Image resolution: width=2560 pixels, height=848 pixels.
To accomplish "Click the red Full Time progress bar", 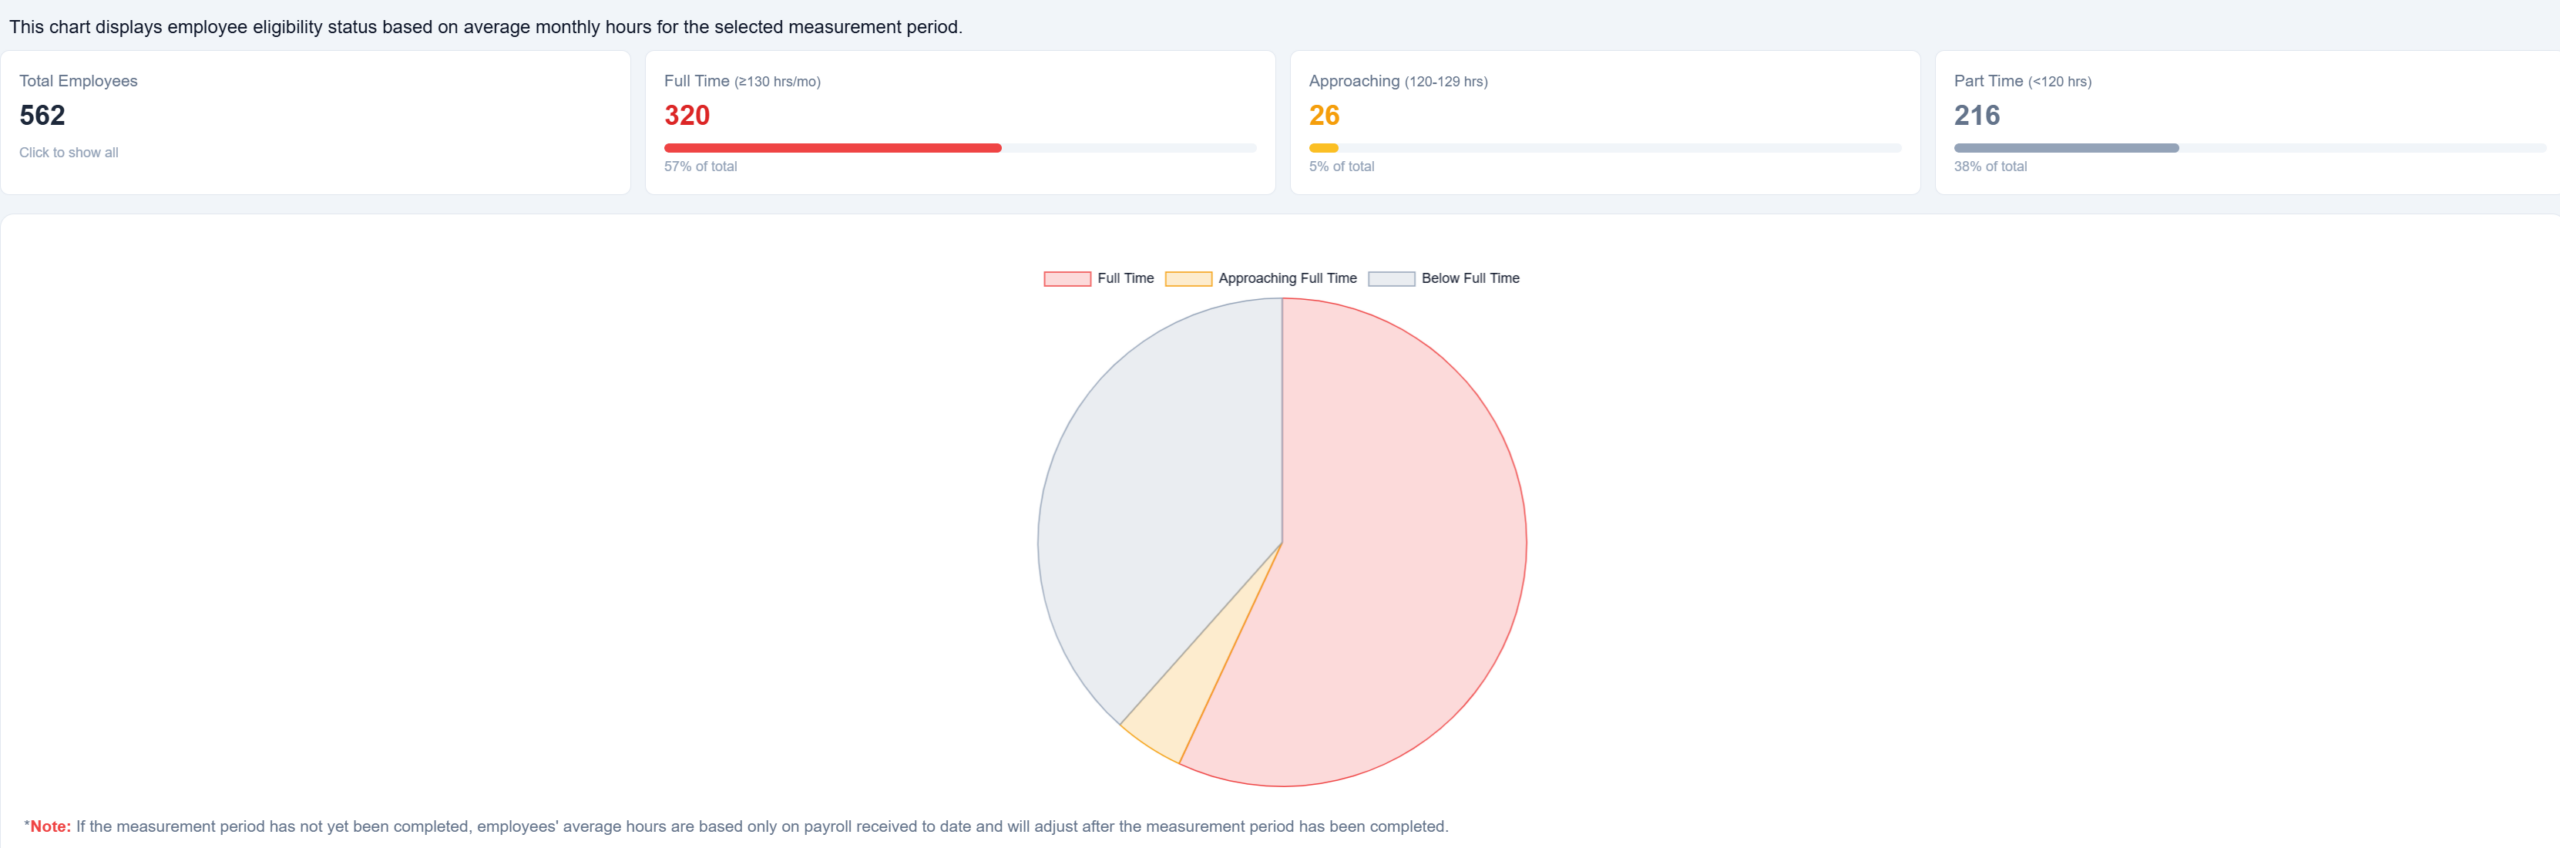I will tap(833, 148).
